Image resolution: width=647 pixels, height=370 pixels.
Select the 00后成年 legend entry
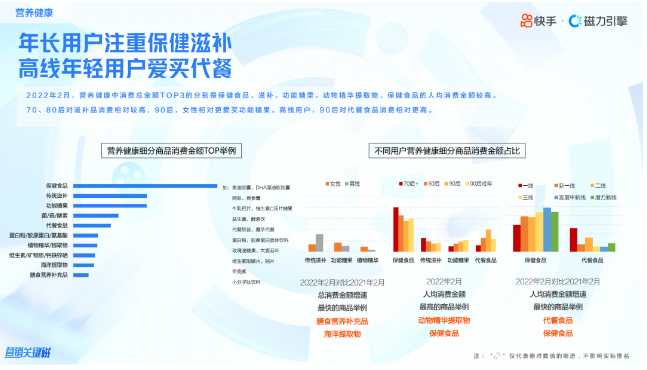coord(479,184)
